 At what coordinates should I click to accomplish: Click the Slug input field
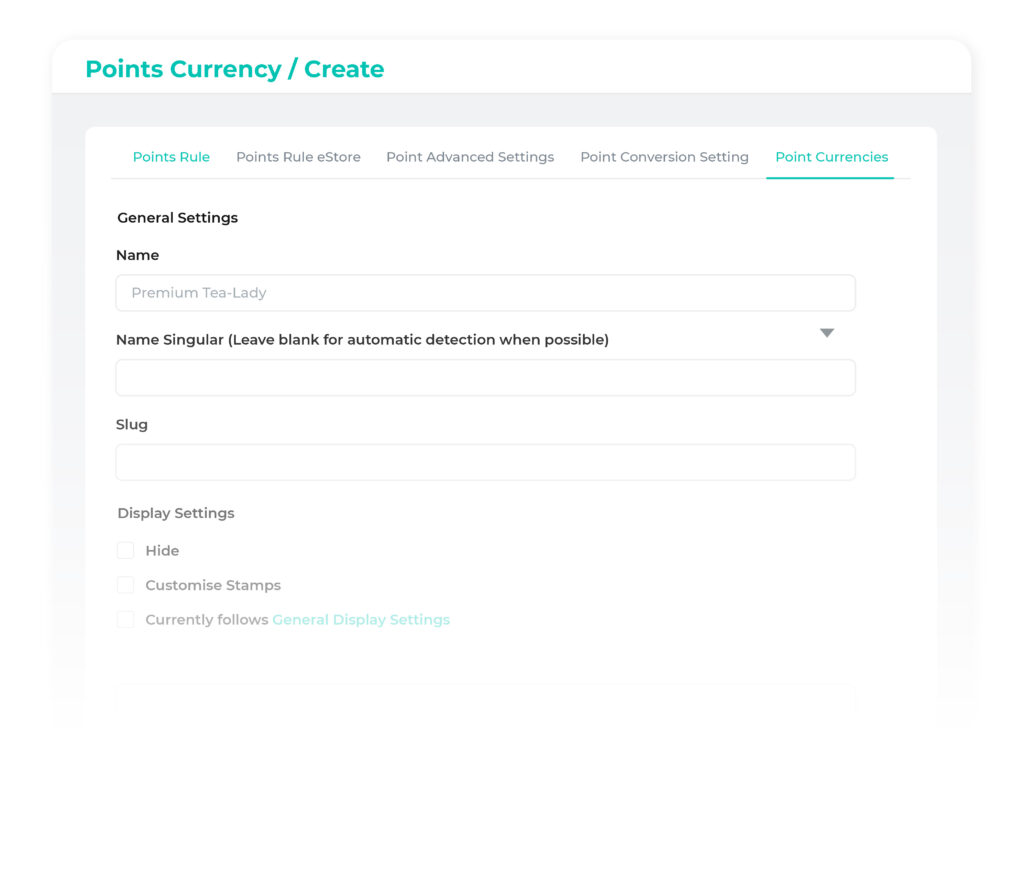[485, 462]
